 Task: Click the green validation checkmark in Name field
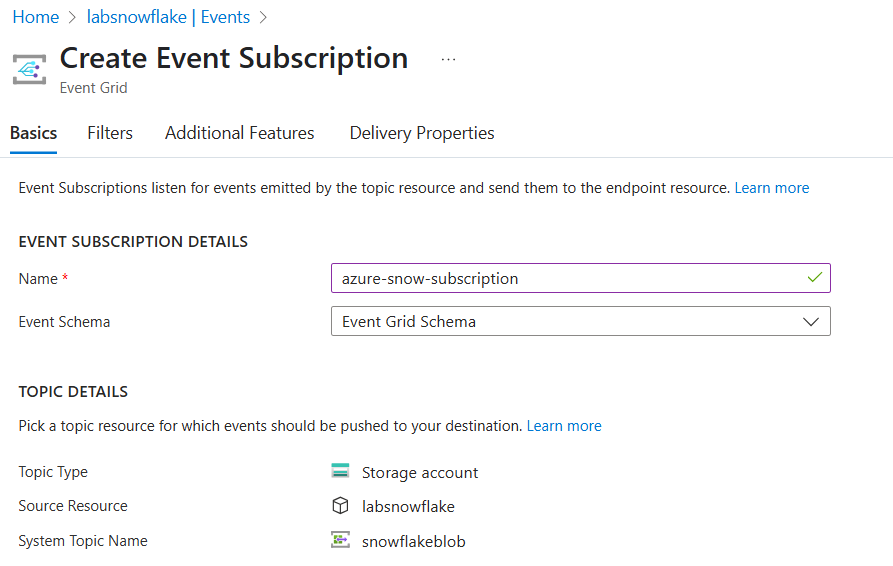815,277
